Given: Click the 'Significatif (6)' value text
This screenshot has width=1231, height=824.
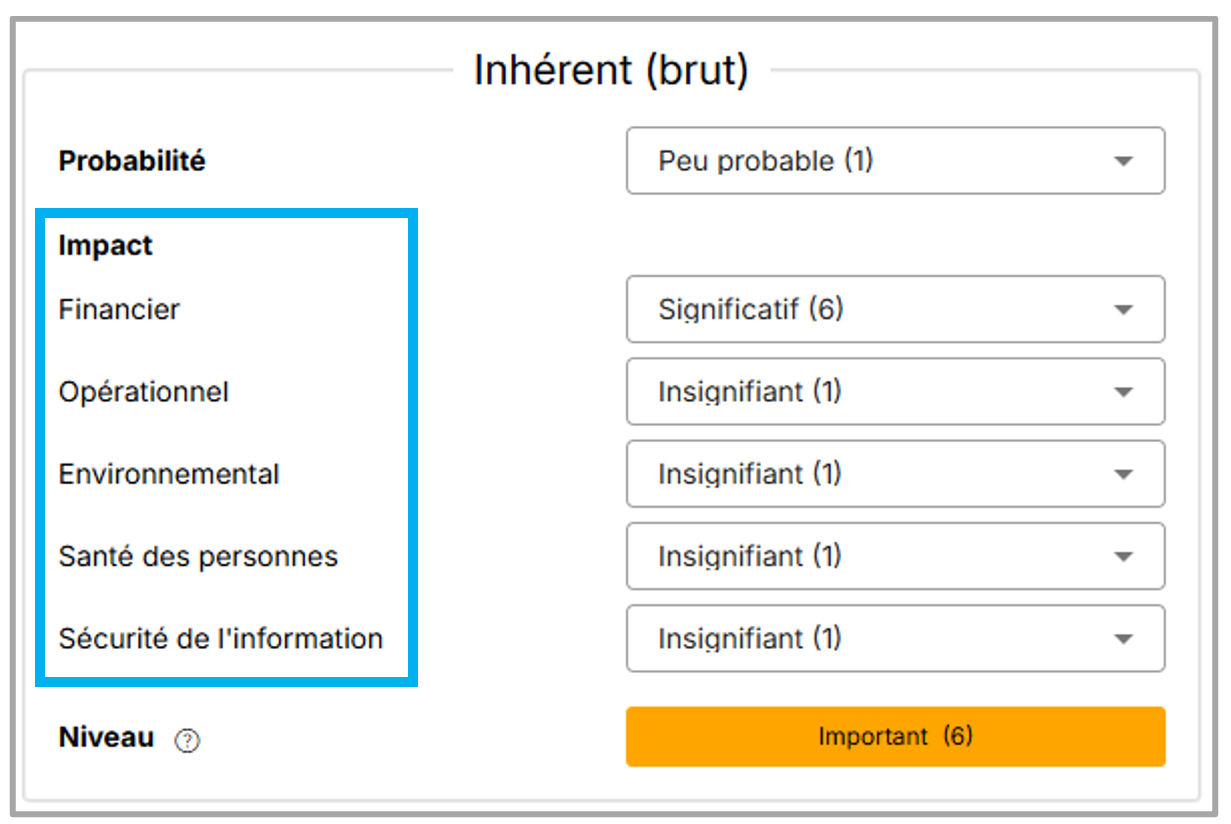Looking at the screenshot, I should [x=750, y=310].
